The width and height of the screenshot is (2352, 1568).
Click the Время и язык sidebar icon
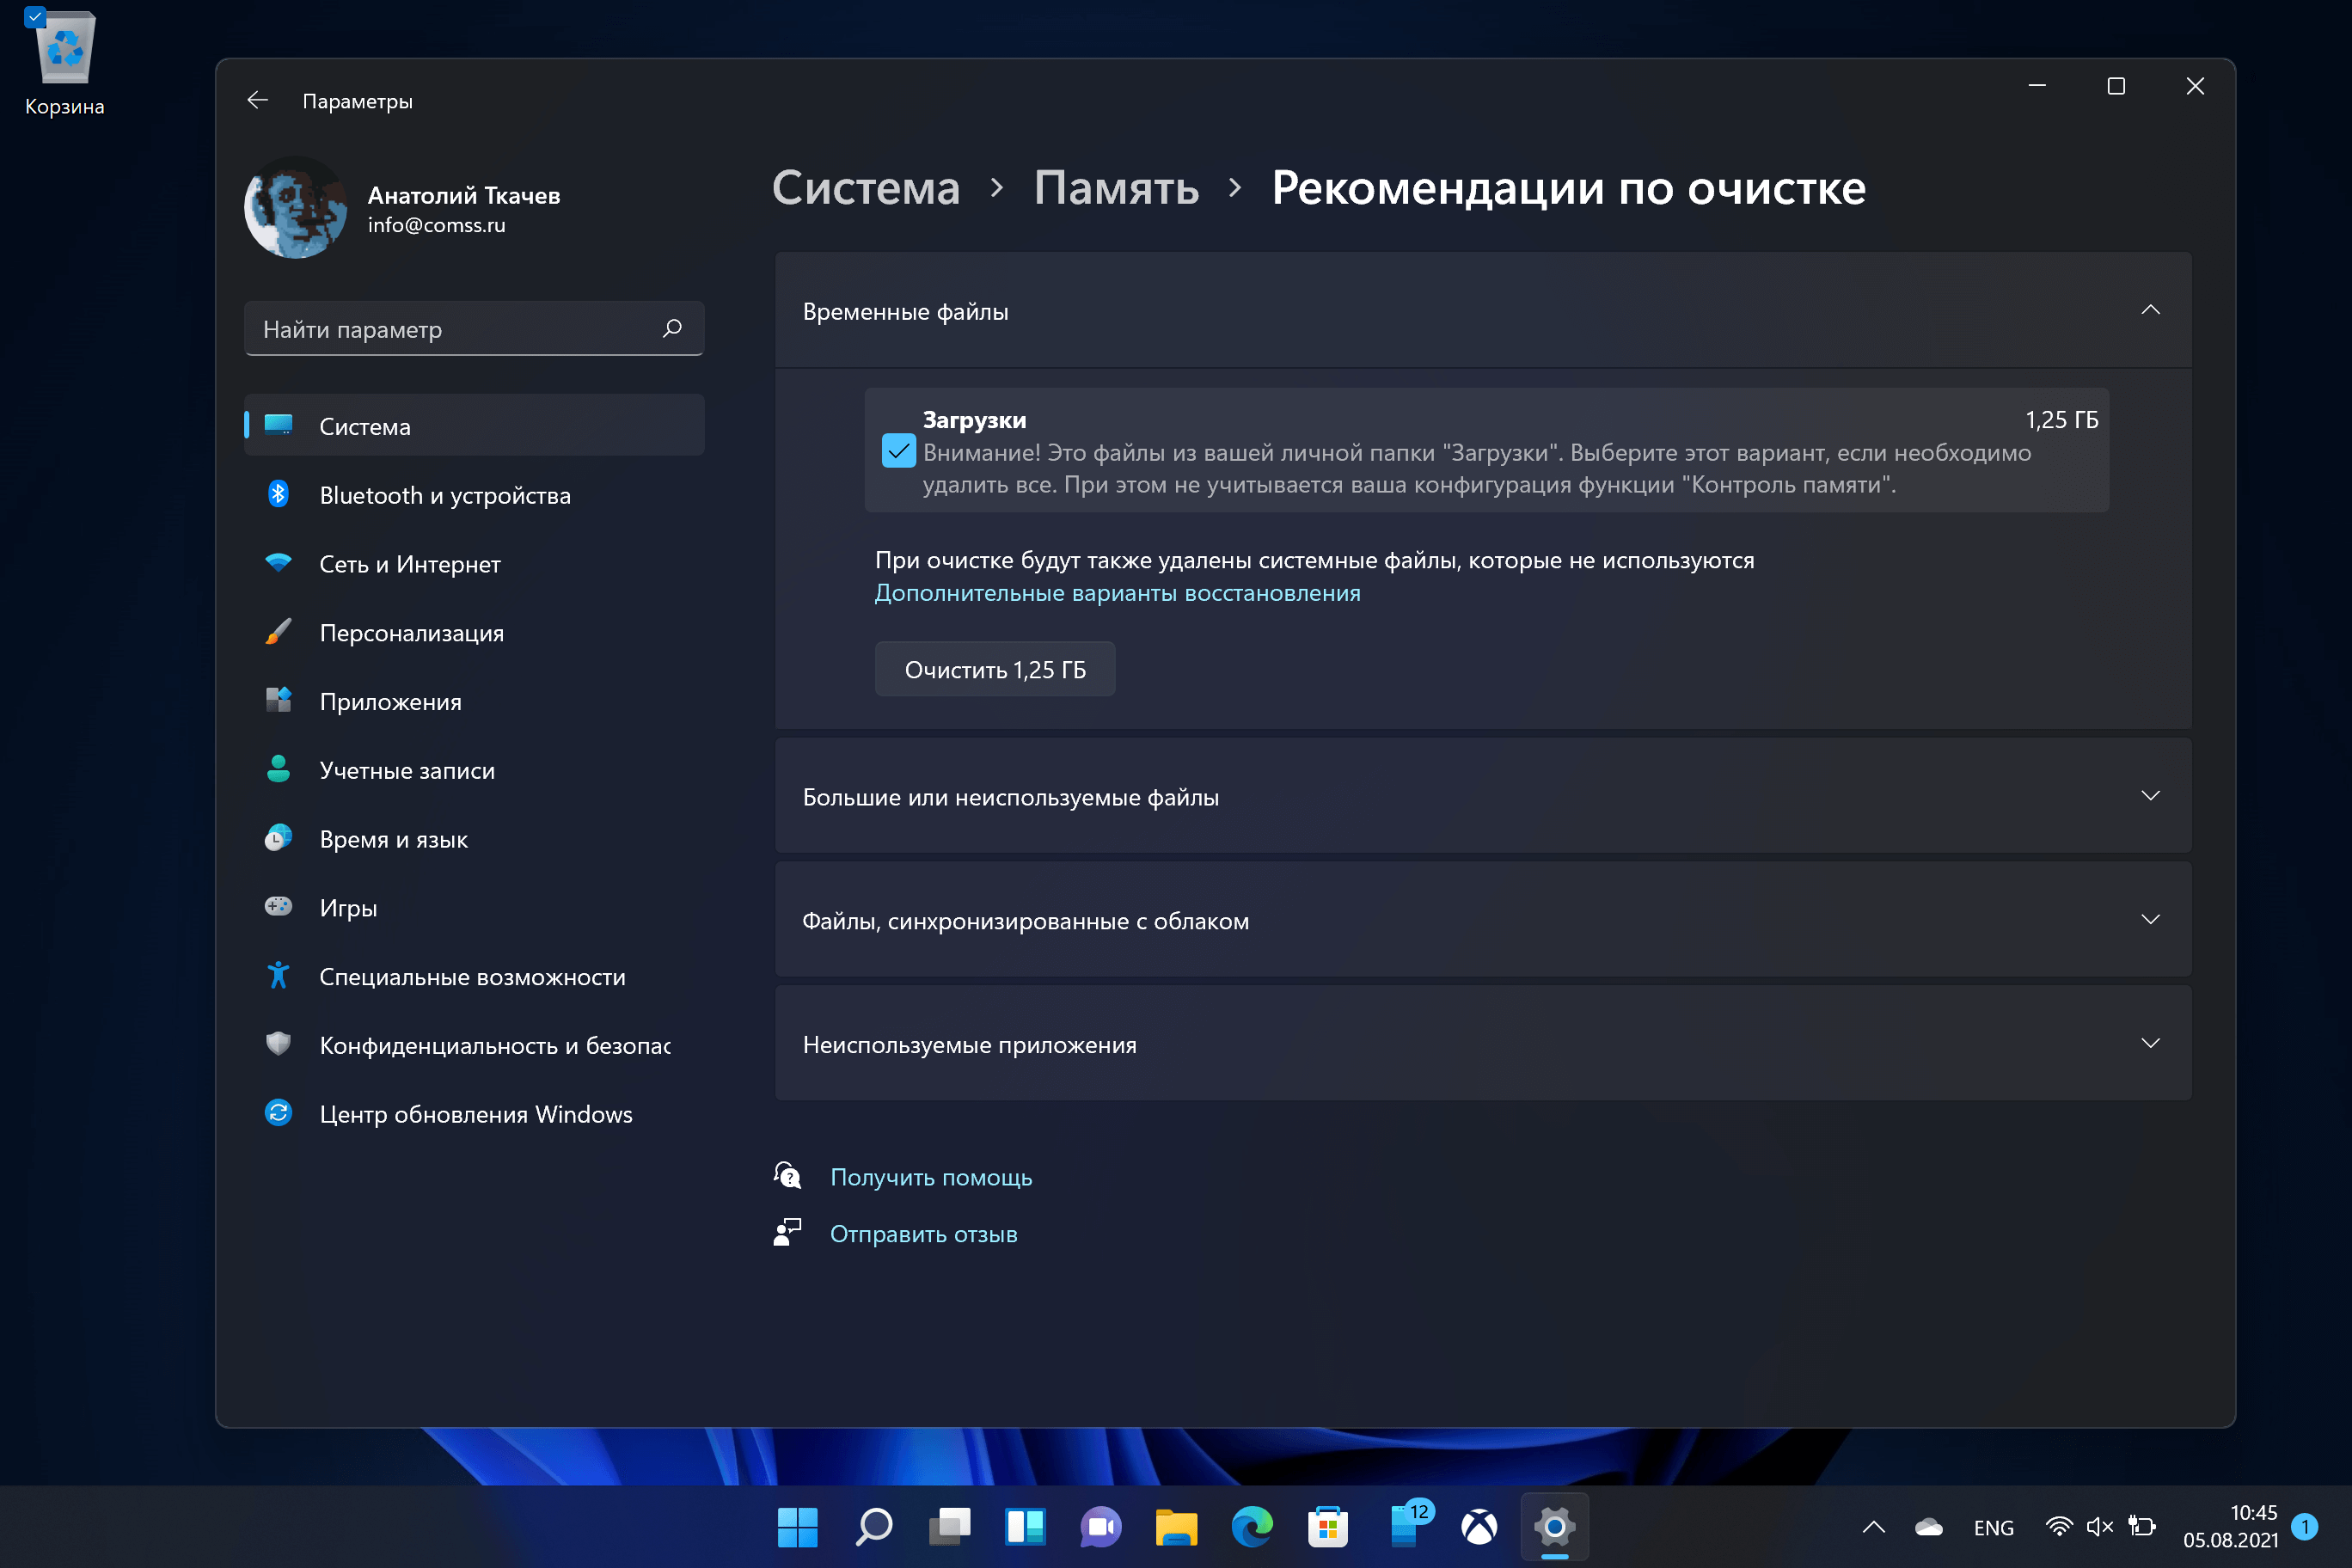[x=279, y=838]
